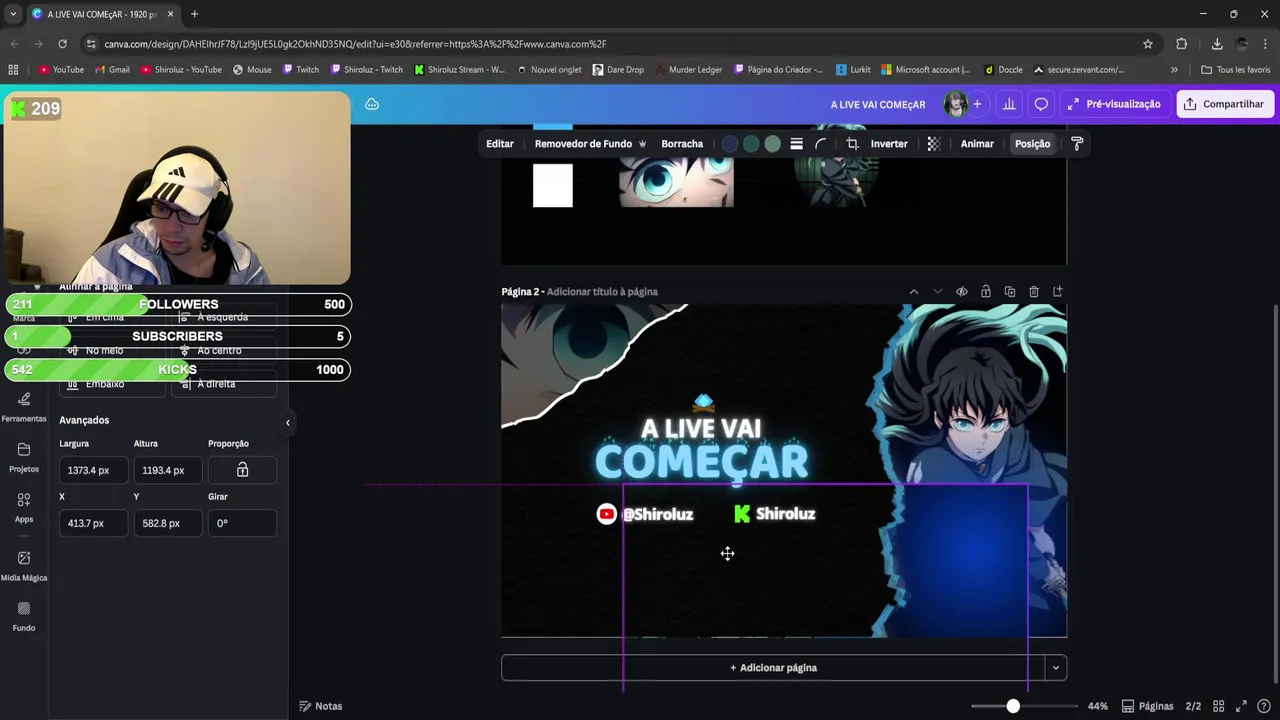Enter fullscreen presentation mode icon
Screen dimensions: 1280x720
coord(1241,706)
